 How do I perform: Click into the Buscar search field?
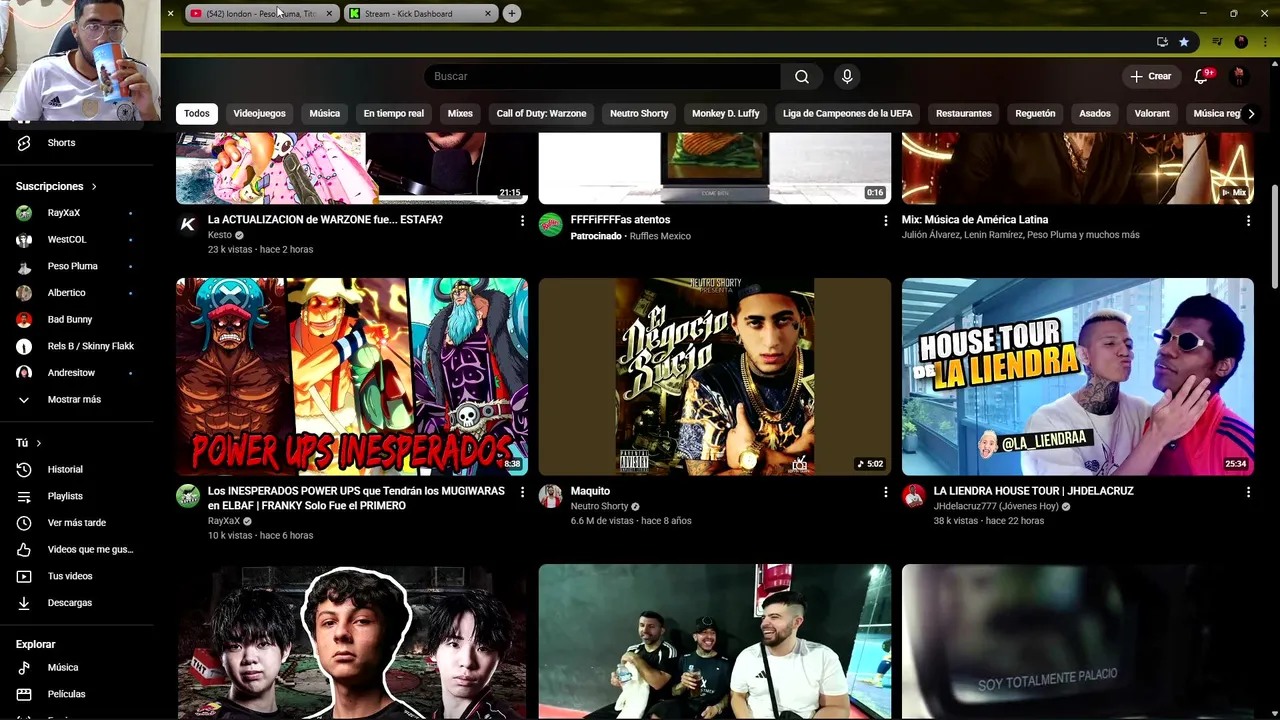click(x=602, y=76)
